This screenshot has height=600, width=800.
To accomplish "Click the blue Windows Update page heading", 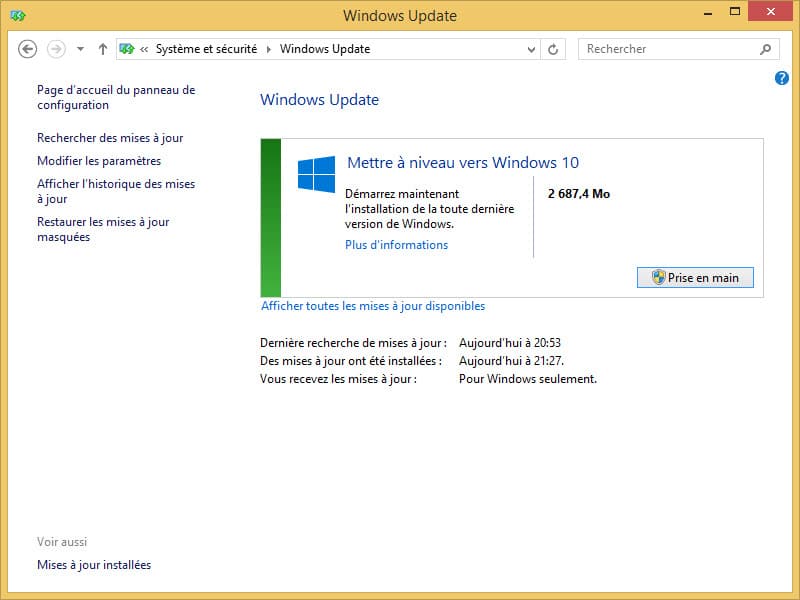I will (319, 100).
